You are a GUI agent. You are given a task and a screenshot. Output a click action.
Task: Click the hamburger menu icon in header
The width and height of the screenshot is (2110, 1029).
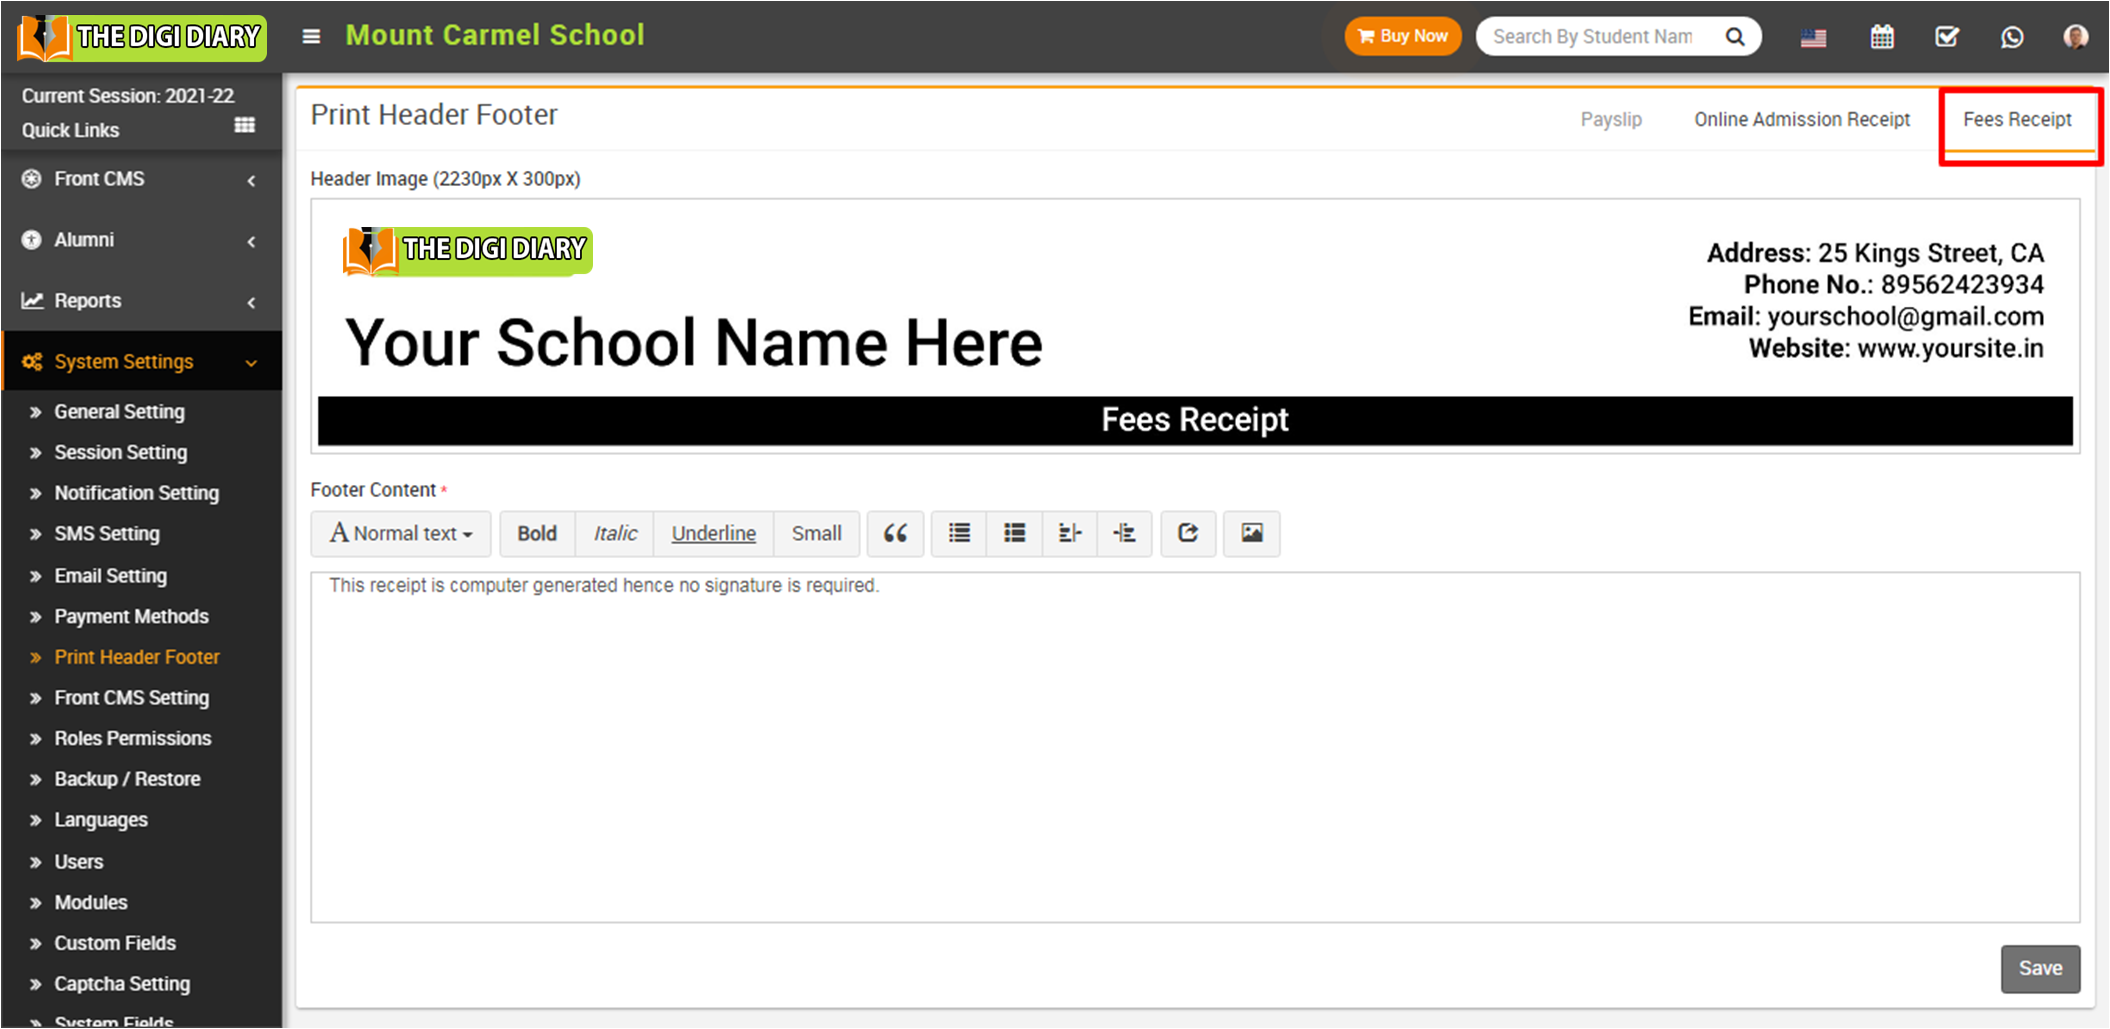coord(311,37)
